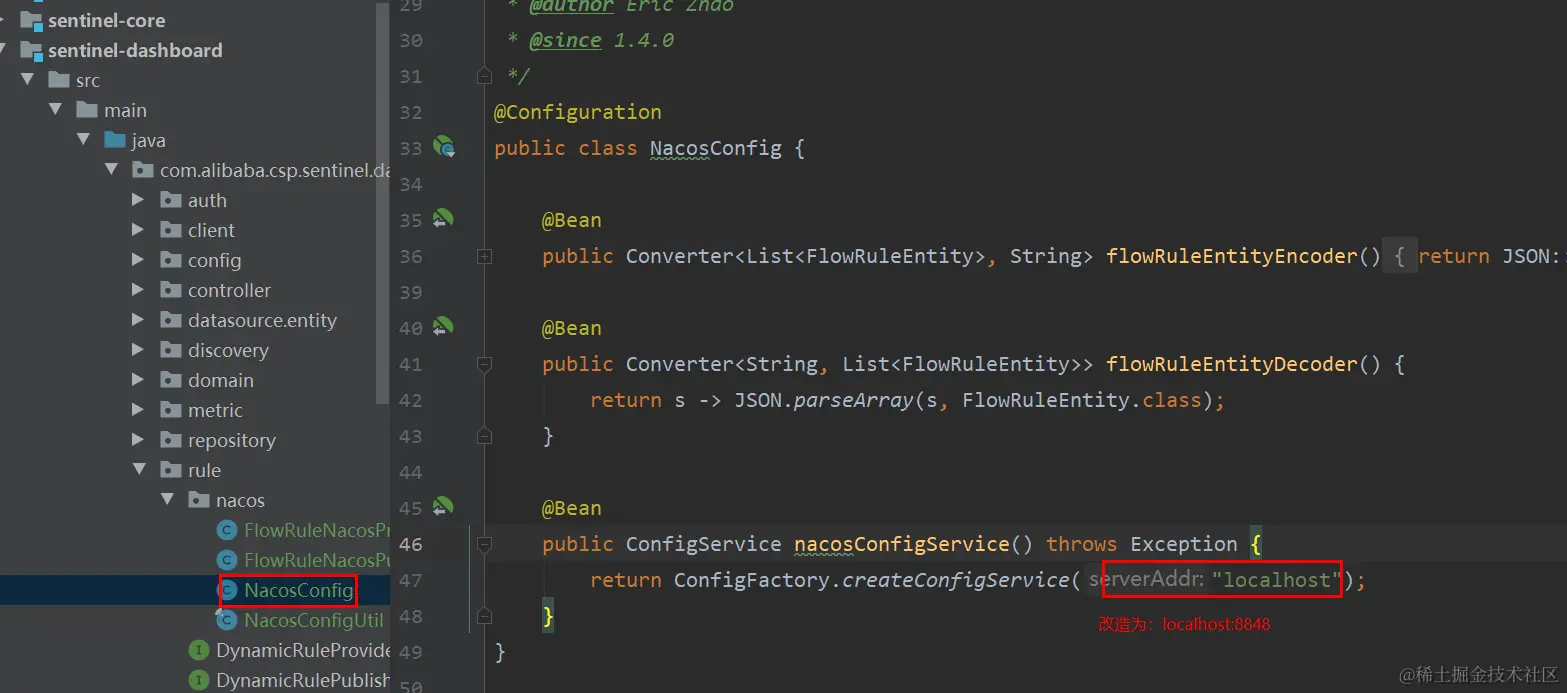Viewport: 1567px width, 693px height.
Task: Expand the domain package arrow
Action: [138, 380]
